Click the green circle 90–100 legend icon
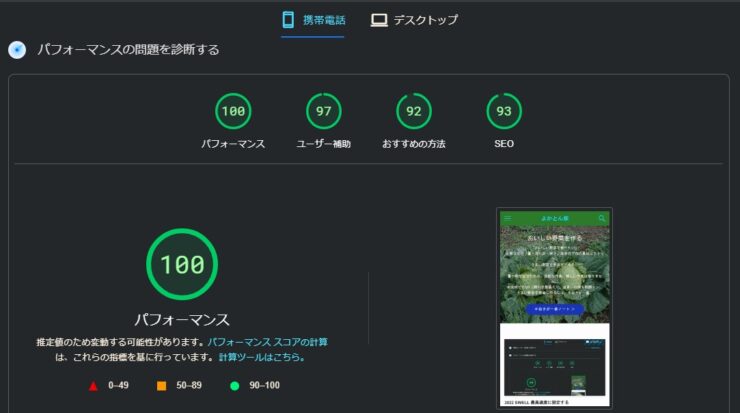This screenshot has width=740, height=413. coord(234,385)
